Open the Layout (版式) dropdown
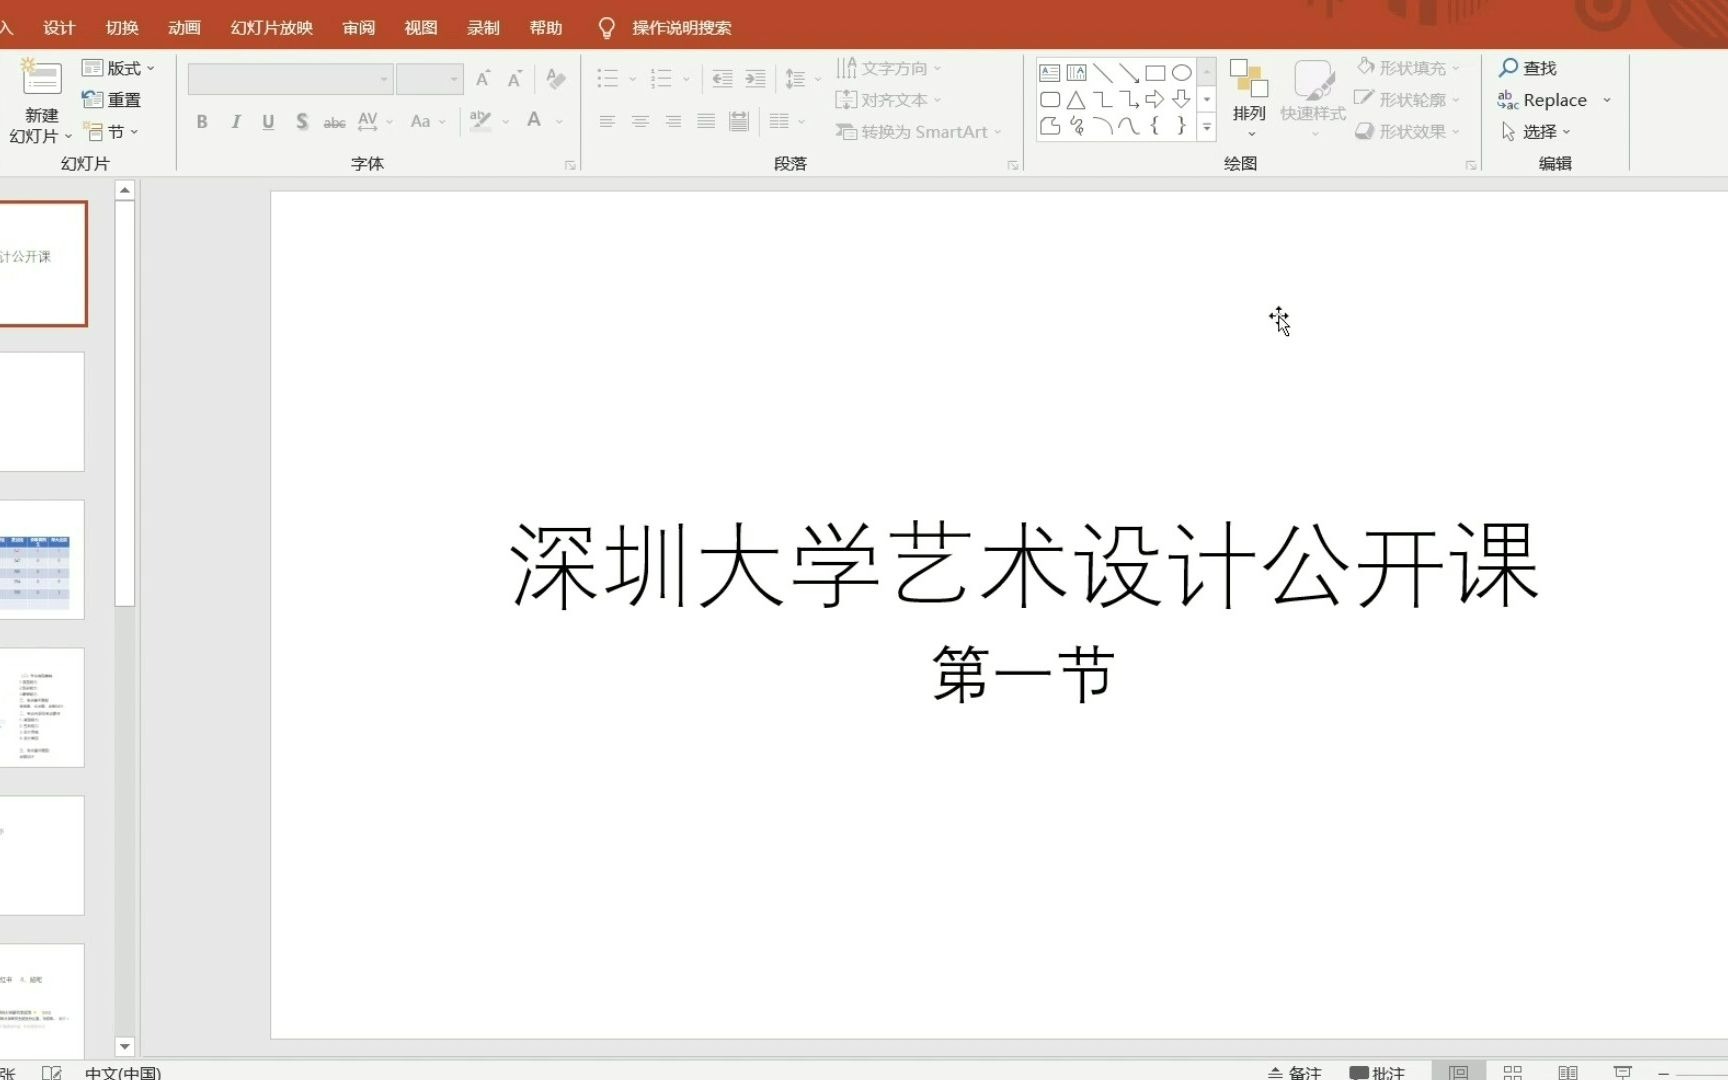The image size is (1728, 1080). pos(119,68)
